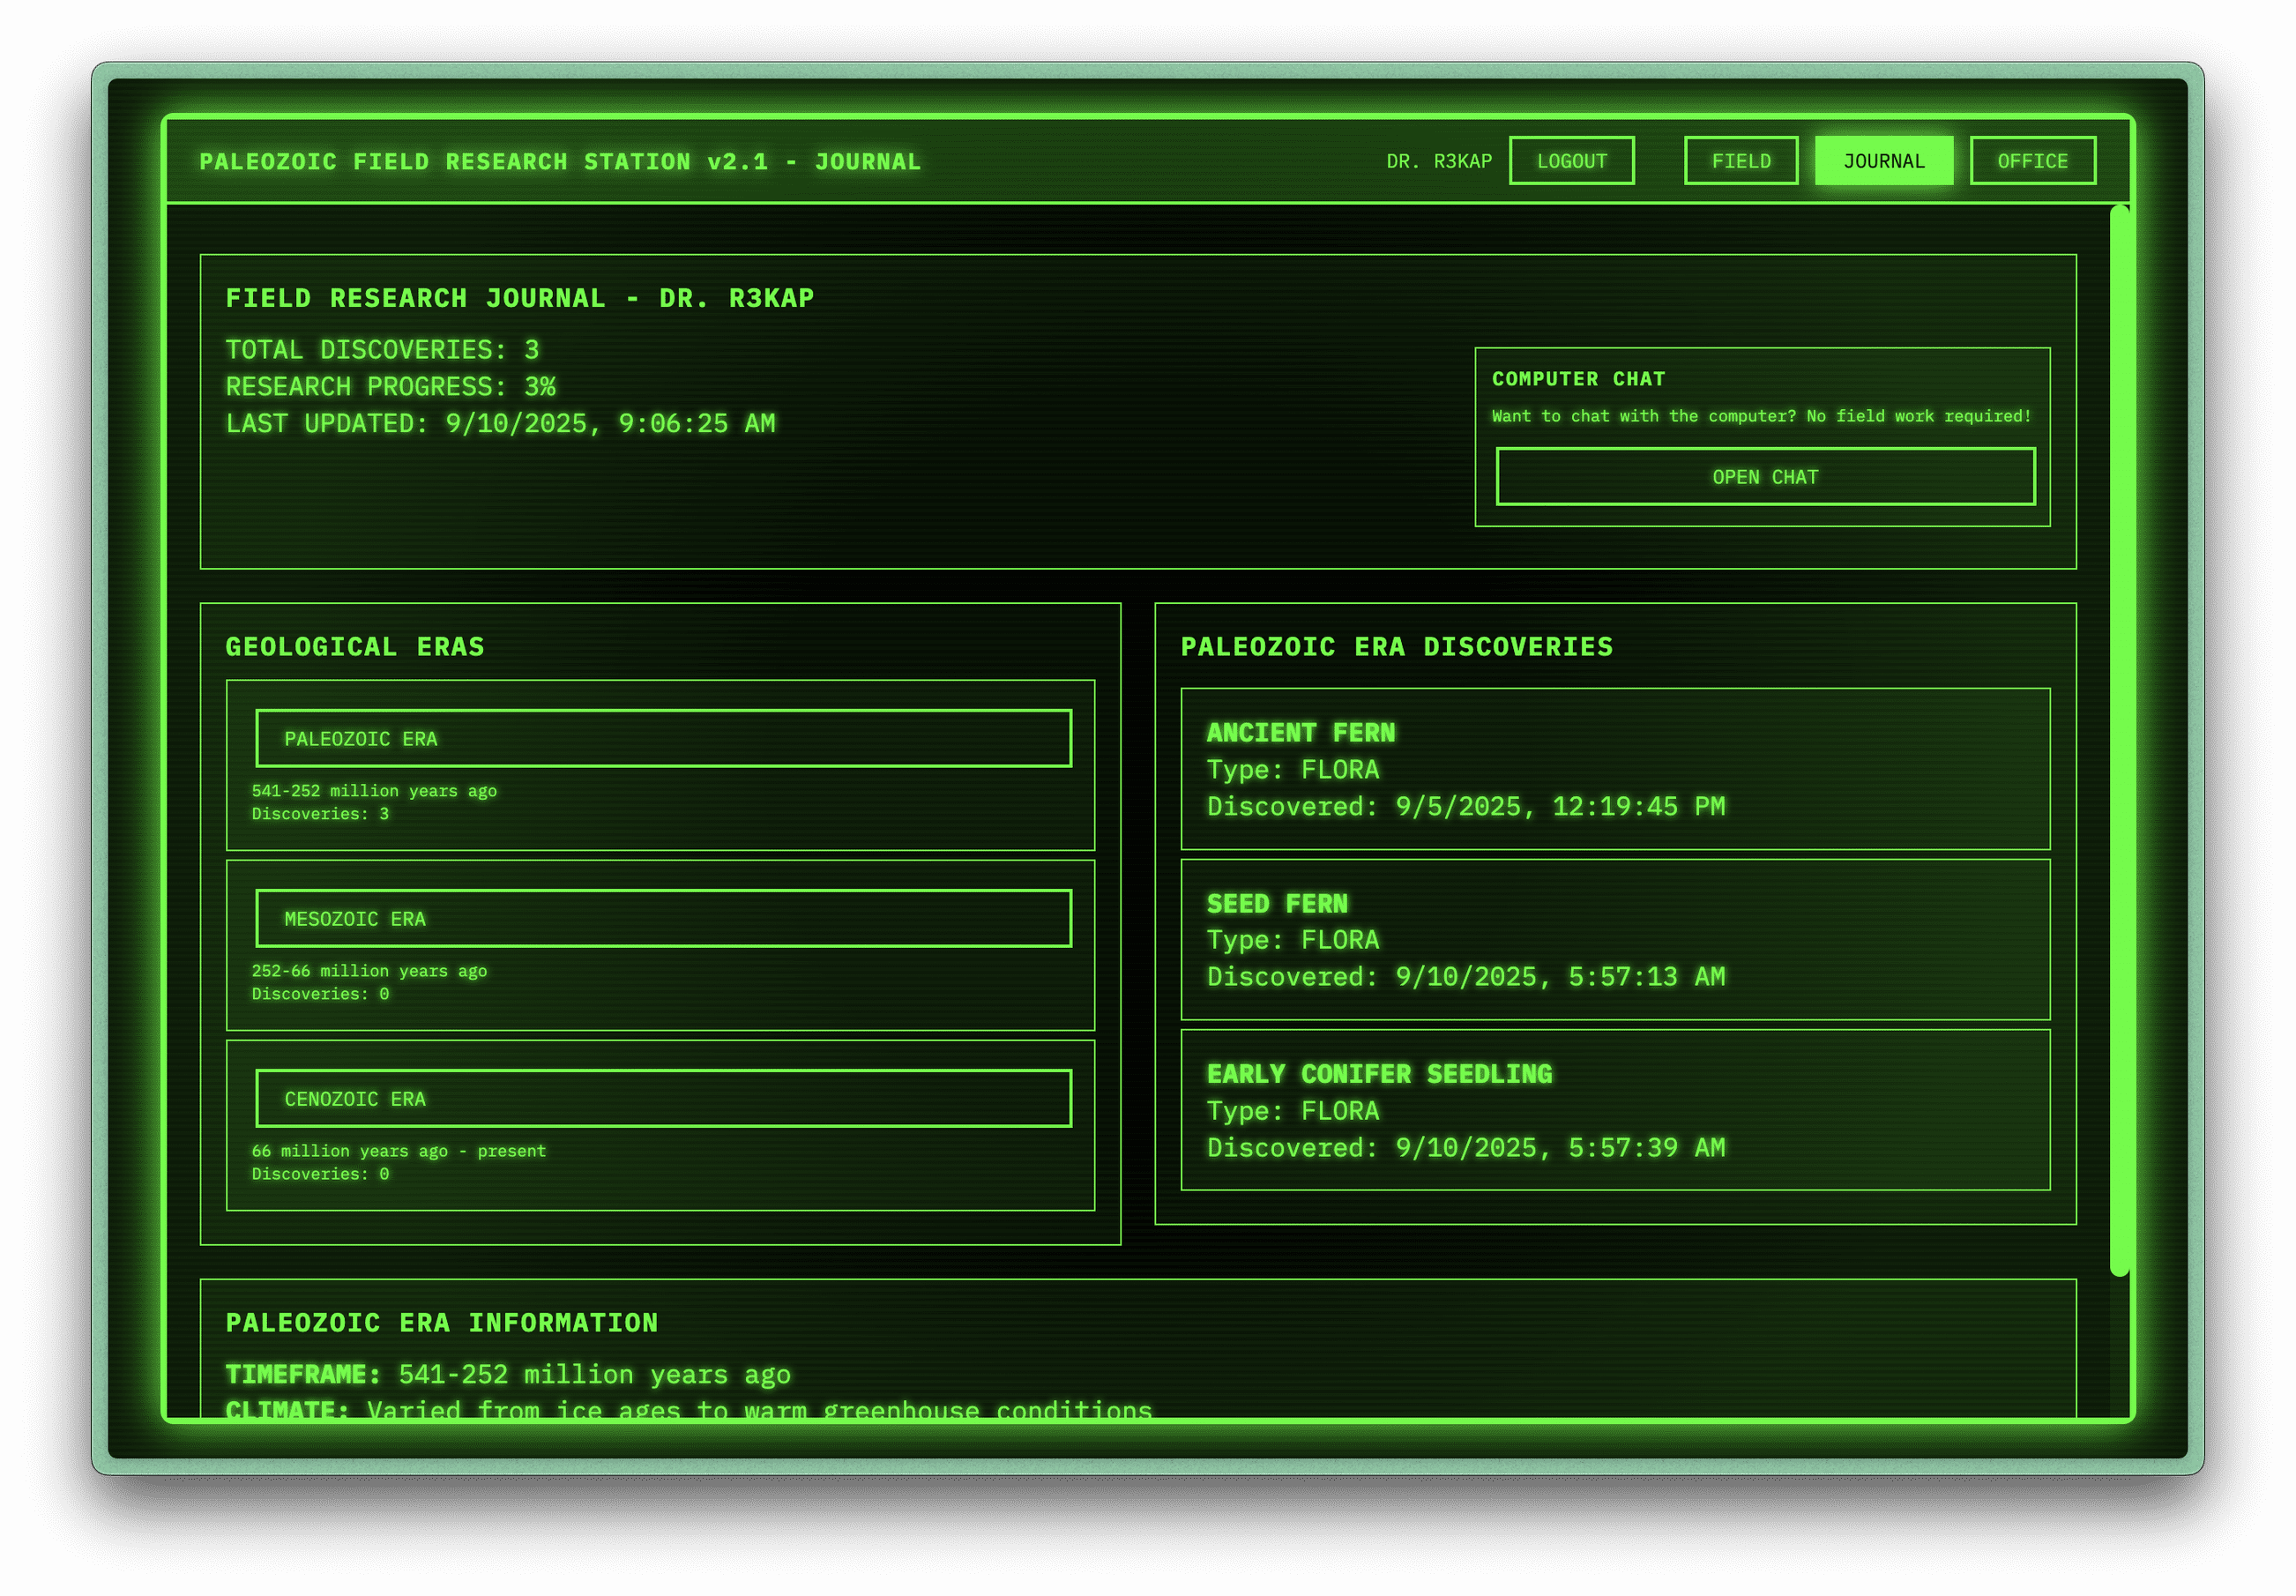Click the TOTAL DISCOVERIES: 3 line
The width and height of the screenshot is (2296, 1596).
point(382,350)
